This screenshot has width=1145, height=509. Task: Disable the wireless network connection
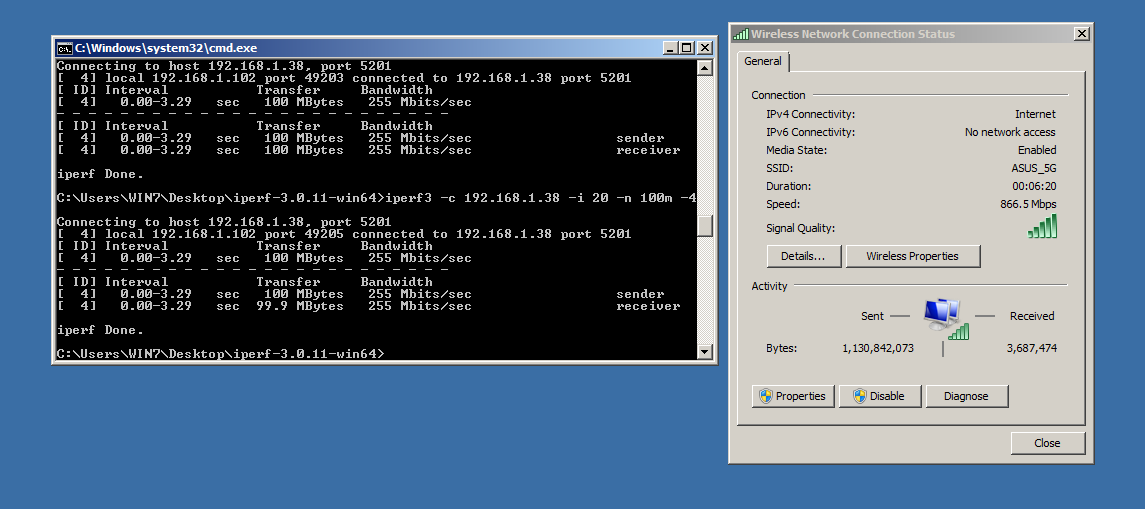pyautogui.click(x=879, y=396)
